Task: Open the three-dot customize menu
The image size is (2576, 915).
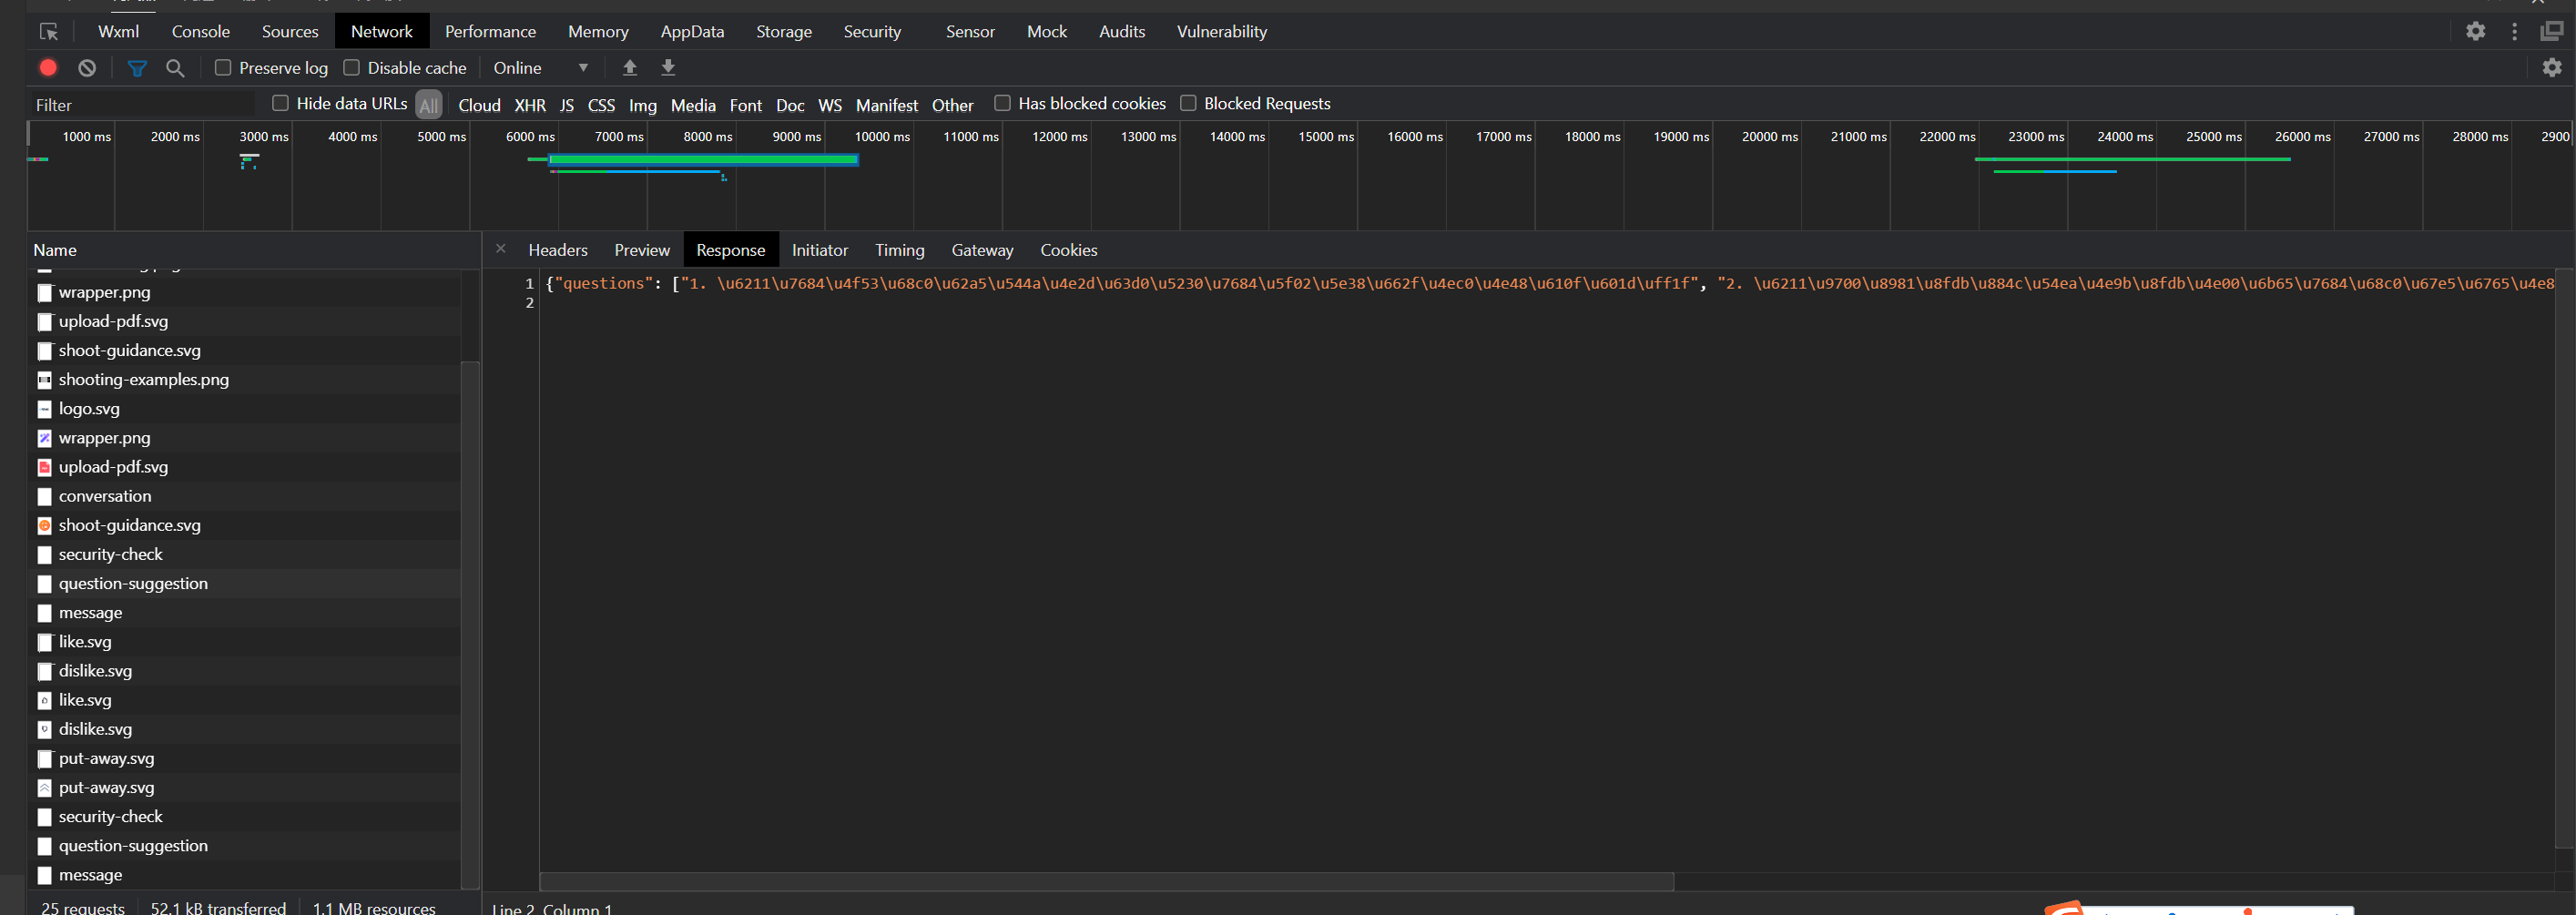Action: (x=2514, y=31)
